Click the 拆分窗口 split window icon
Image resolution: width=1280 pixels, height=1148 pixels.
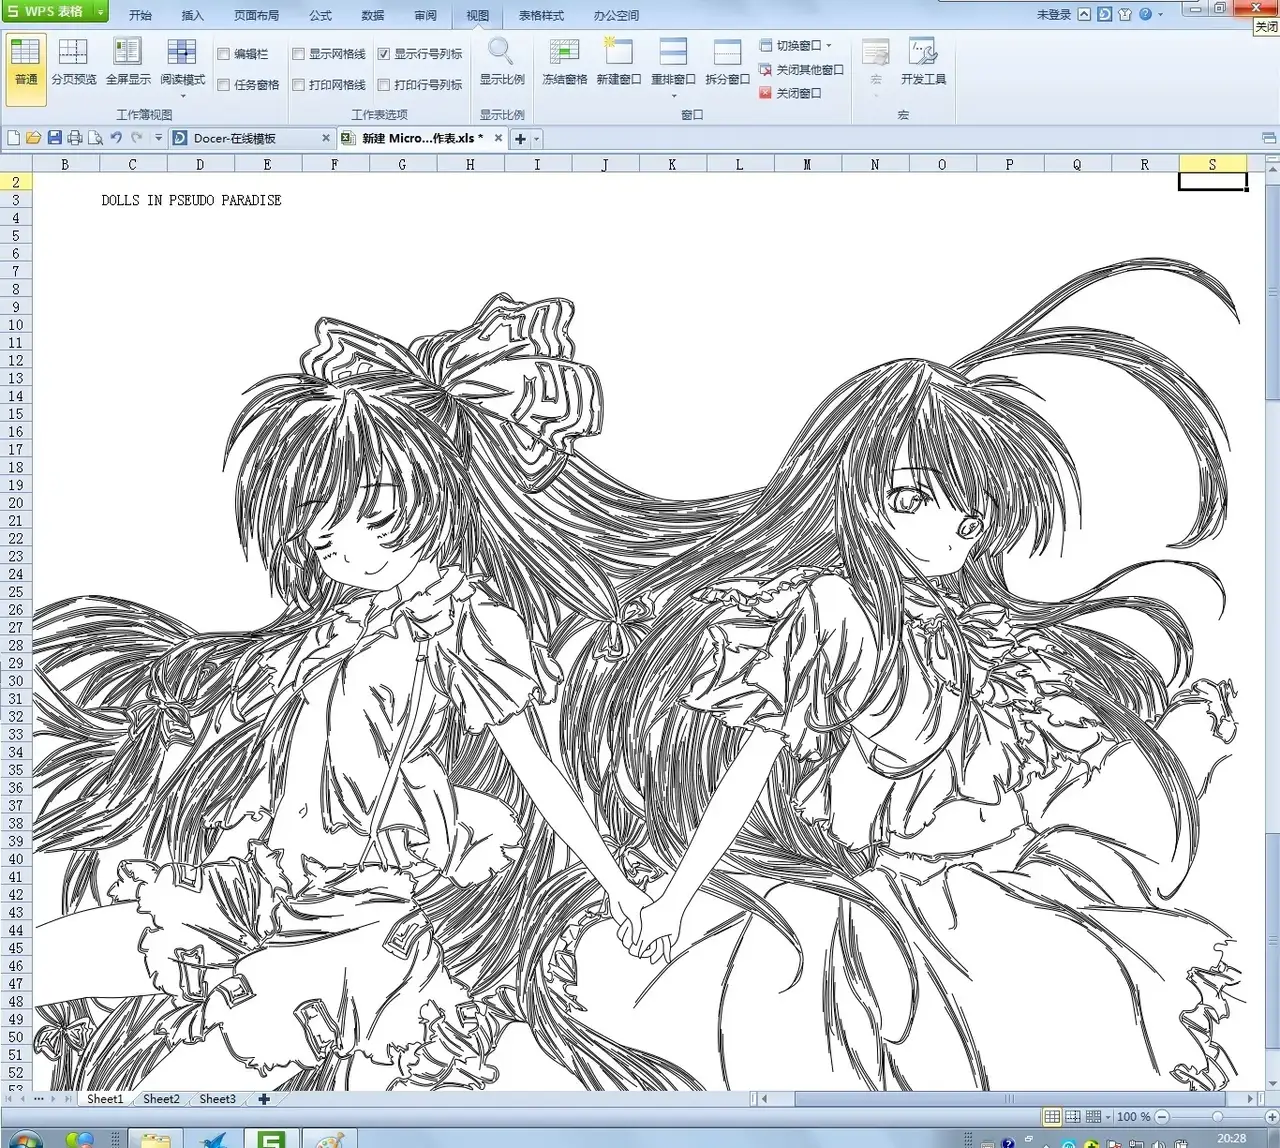[727, 62]
